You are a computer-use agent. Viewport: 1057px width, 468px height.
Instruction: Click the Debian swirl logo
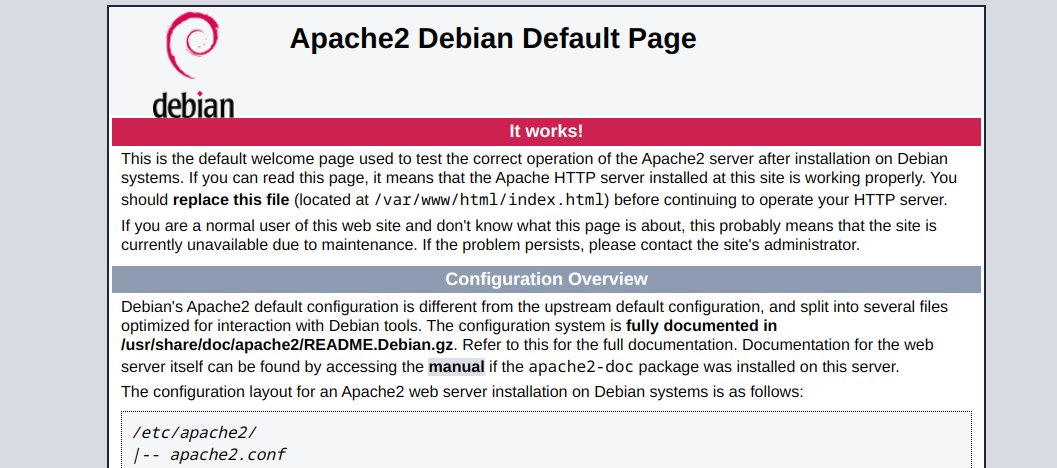pos(192,45)
